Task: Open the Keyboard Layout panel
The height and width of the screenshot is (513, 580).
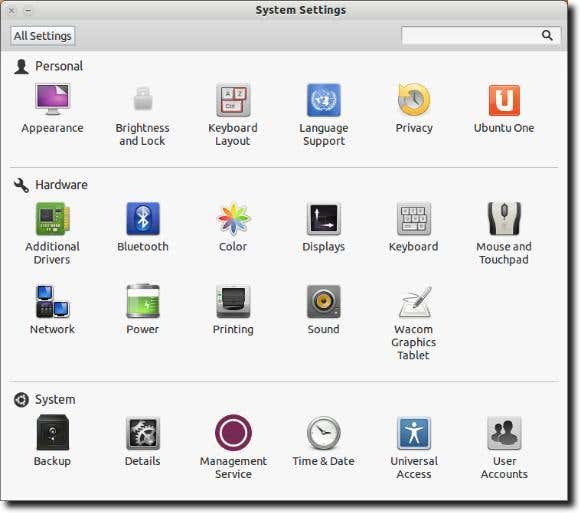Action: click(233, 115)
